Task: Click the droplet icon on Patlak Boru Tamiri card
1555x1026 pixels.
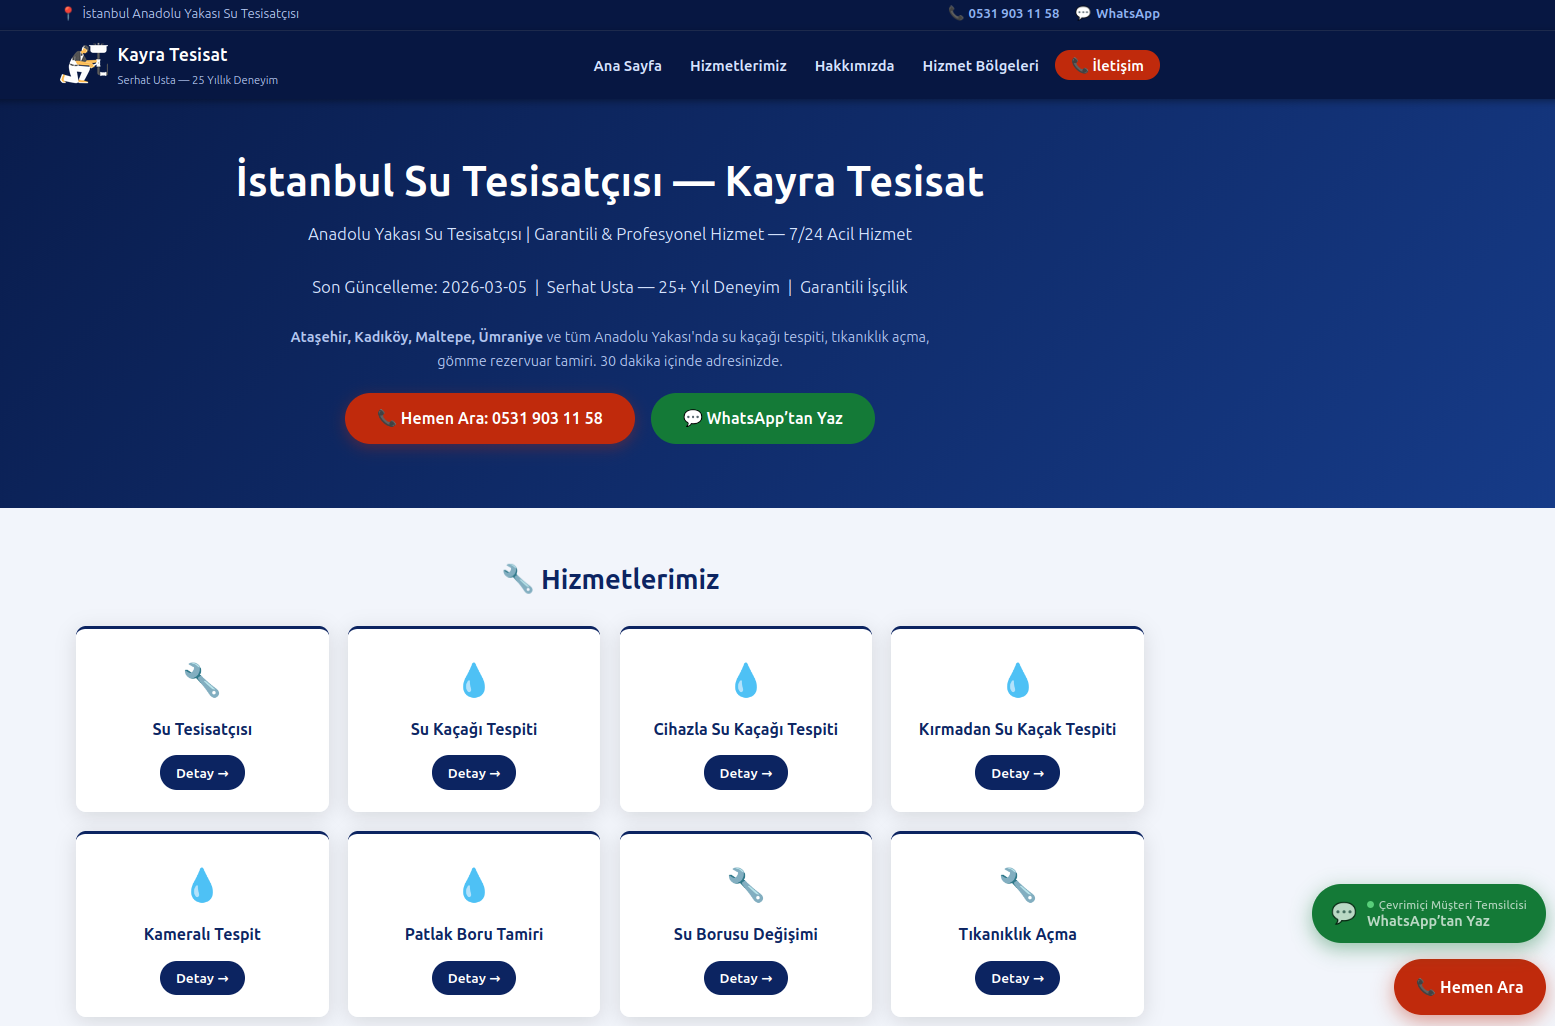Action: click(474, 885)
